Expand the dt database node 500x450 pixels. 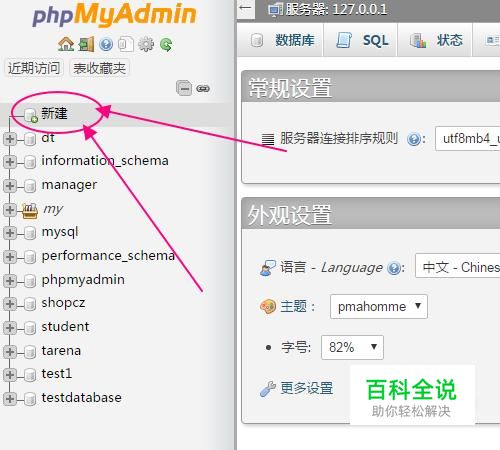click(10, 139)
